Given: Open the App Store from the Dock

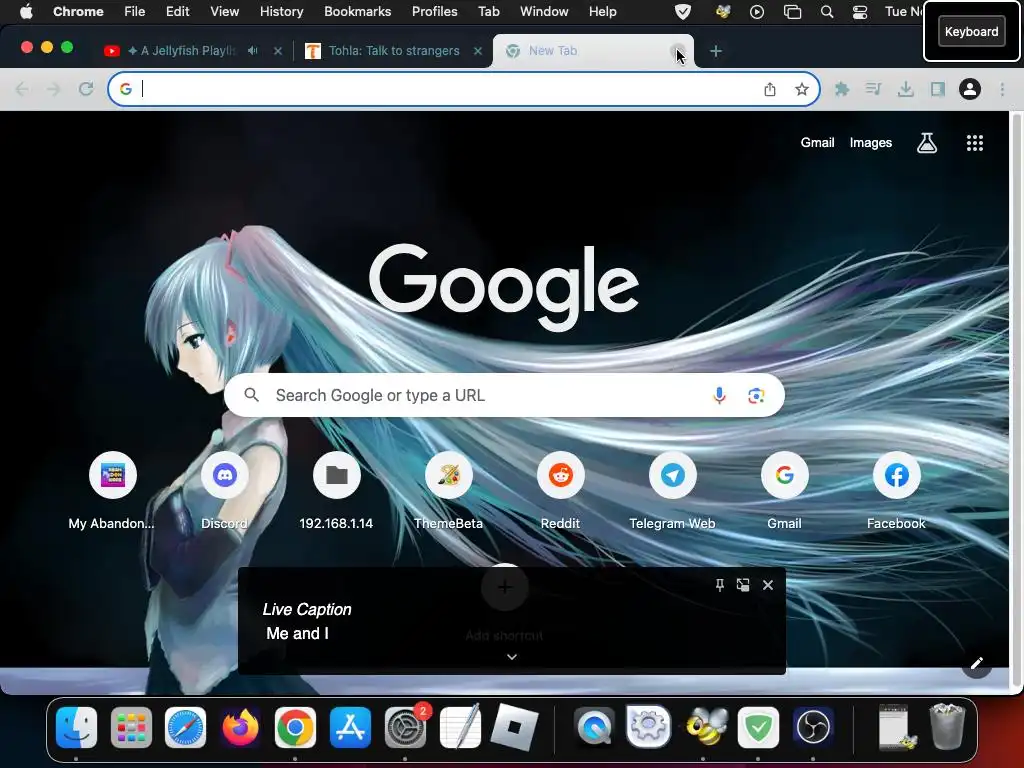Looking at the screenshot, I should click(x=350, y=727).
